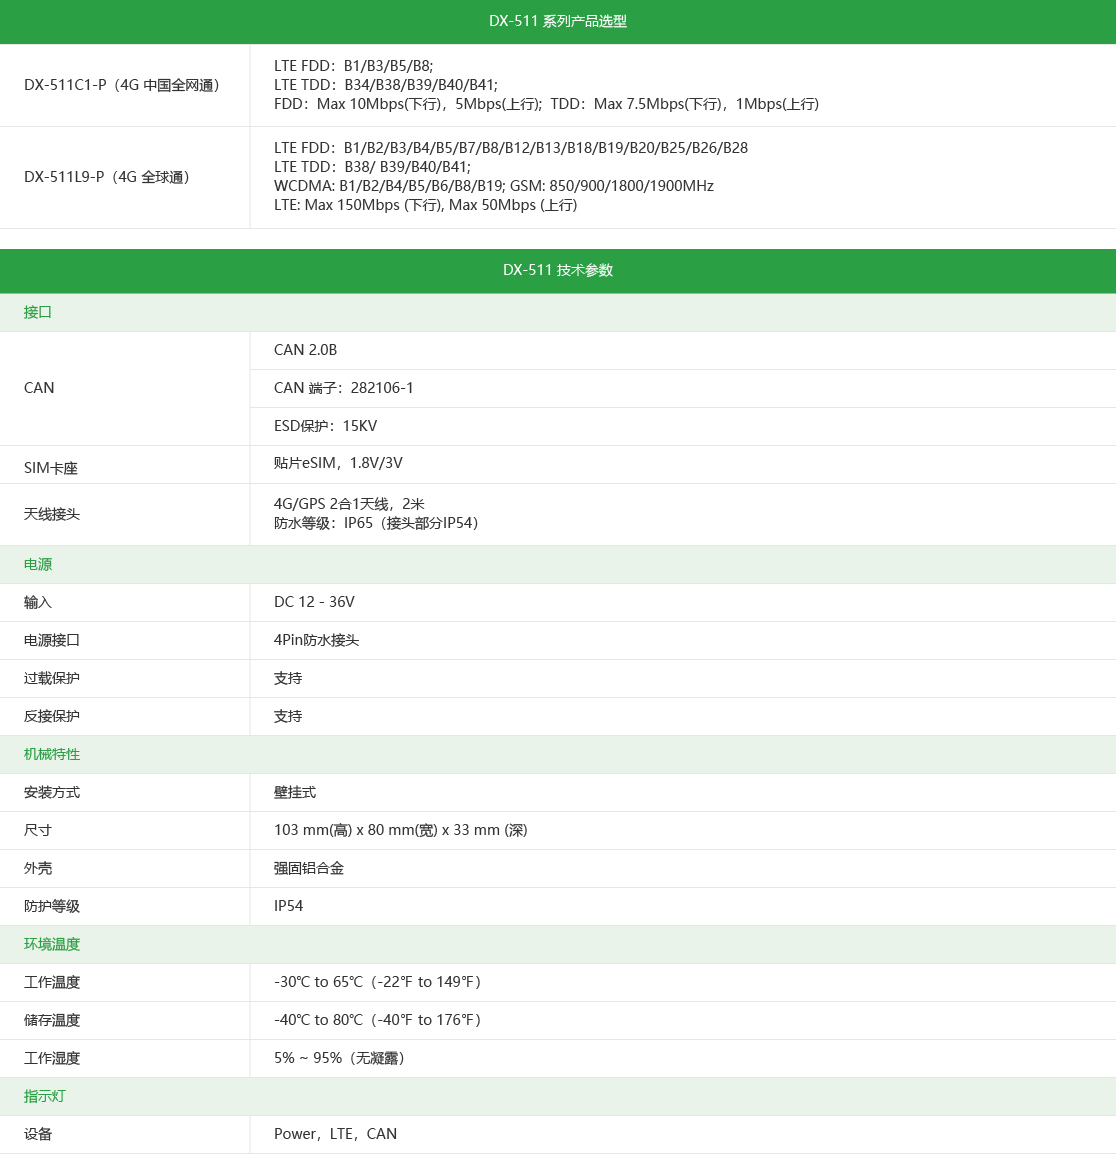Viewport: 1116px width, 1154px height.
Task: Select the 安装方式 label
Action: [52, 793]
